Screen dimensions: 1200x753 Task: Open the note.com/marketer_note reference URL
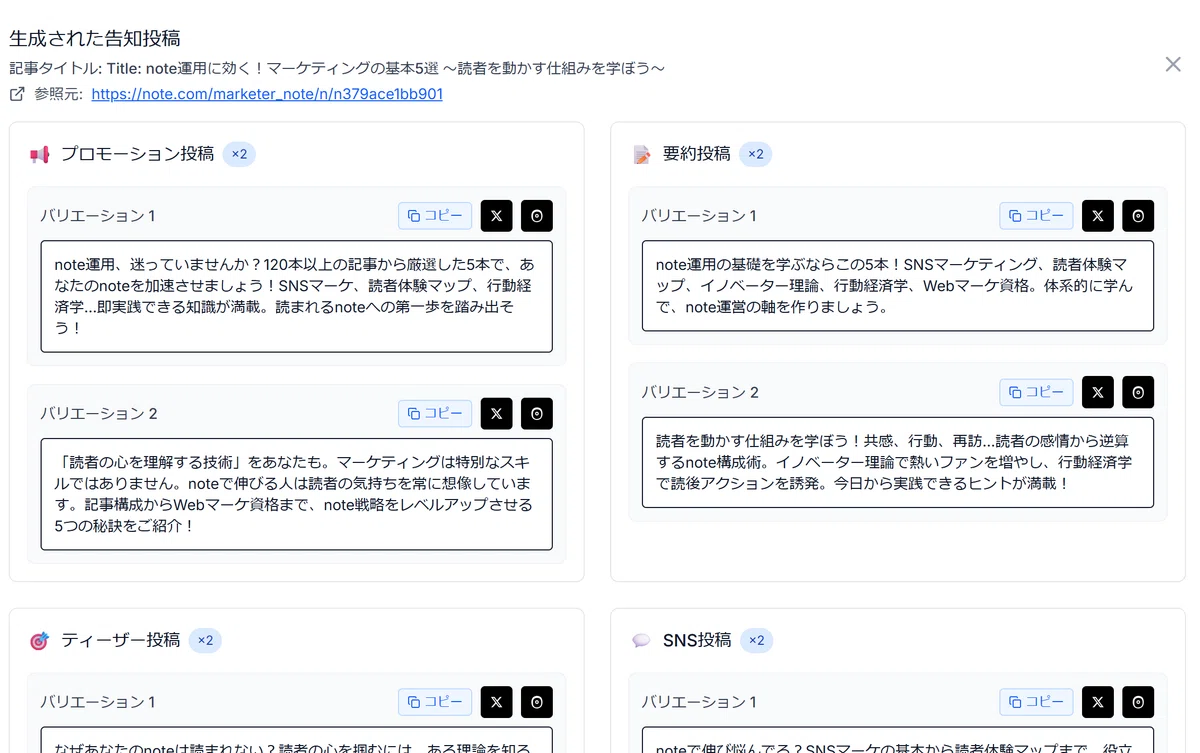267,94
